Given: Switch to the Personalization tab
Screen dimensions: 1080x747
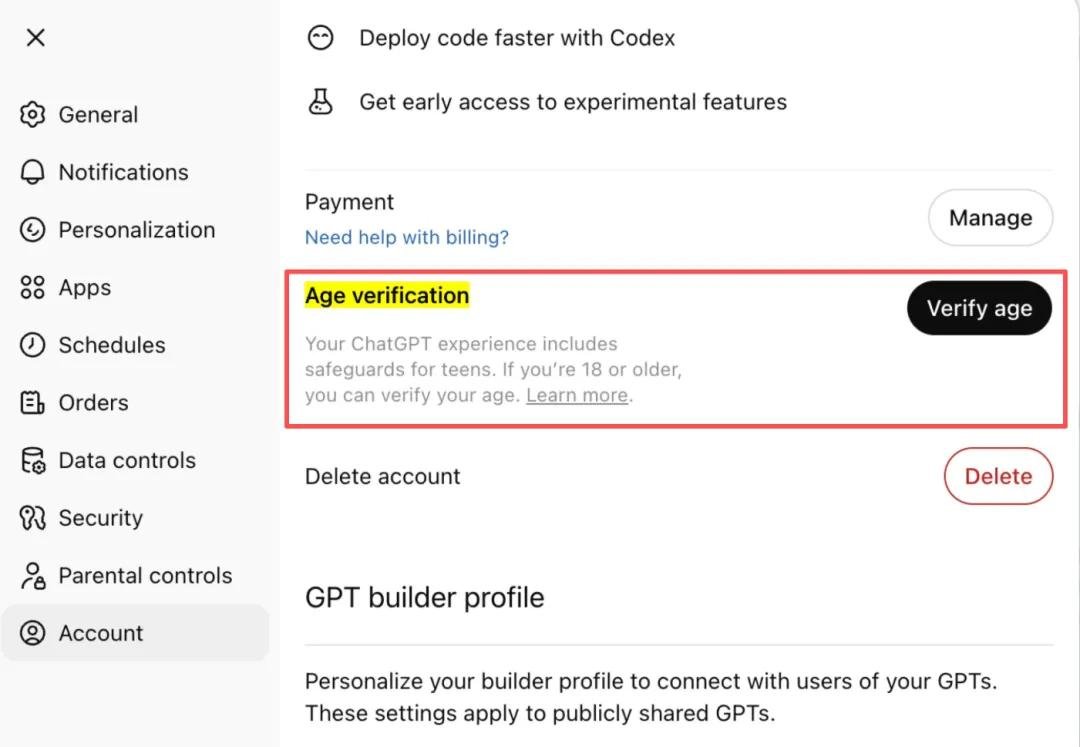Looking at the screenshot, I should (x=136, y=230).
